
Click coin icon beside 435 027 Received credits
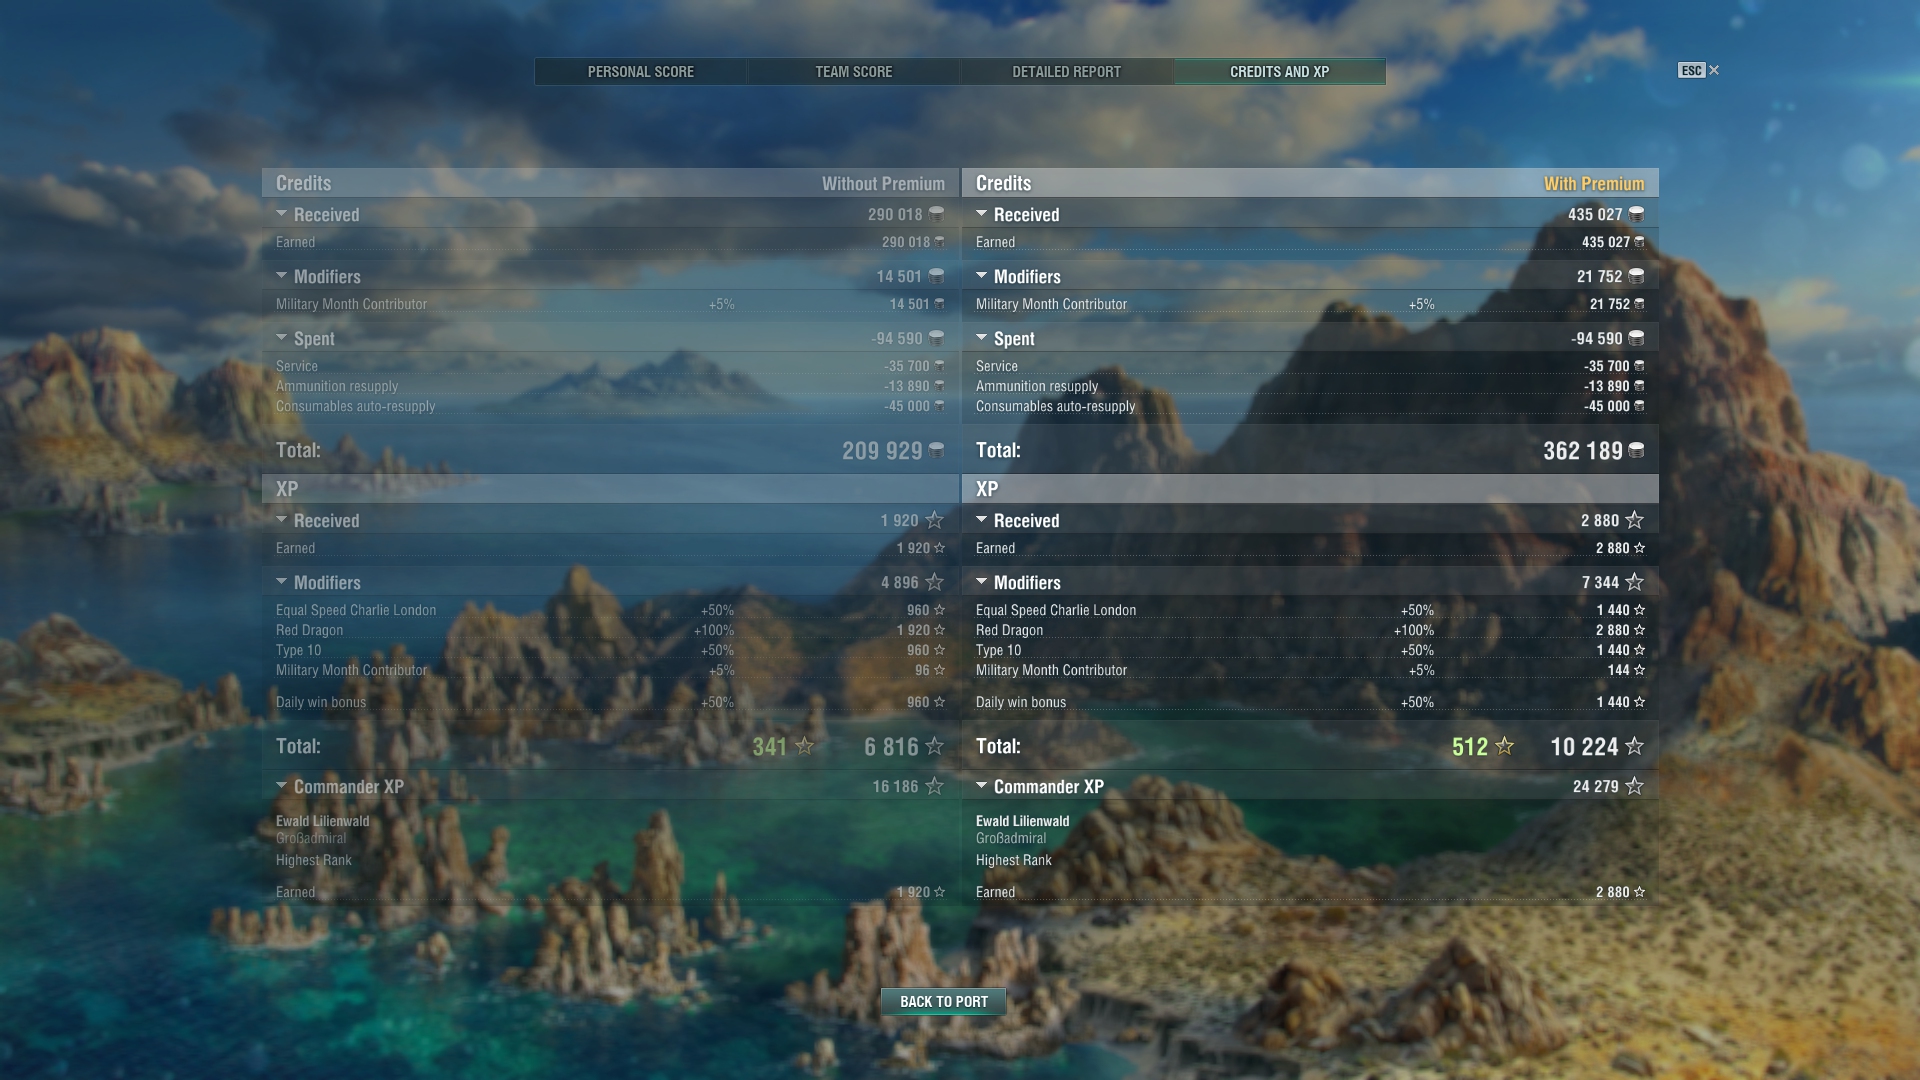(1636, 214)
